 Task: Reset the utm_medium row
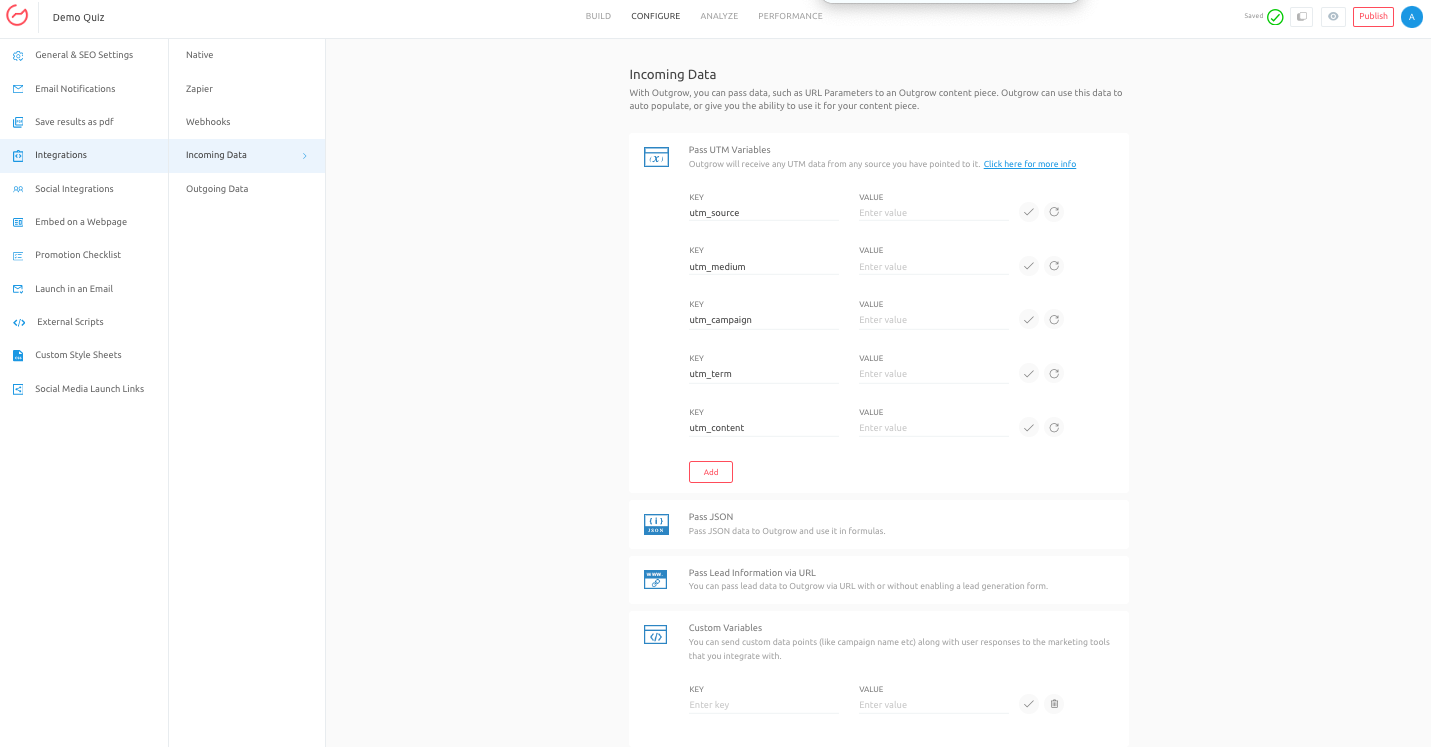point(1054,266)
